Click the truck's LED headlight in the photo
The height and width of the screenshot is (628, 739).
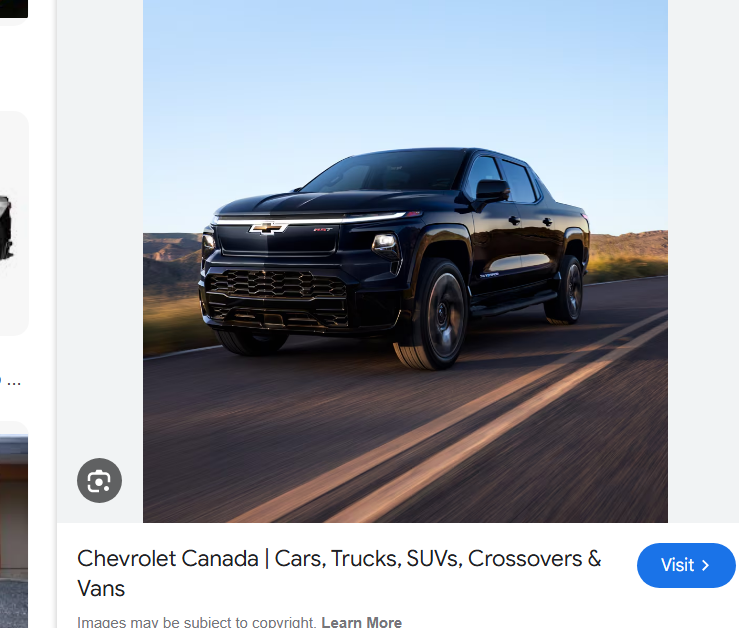[386, 243]
